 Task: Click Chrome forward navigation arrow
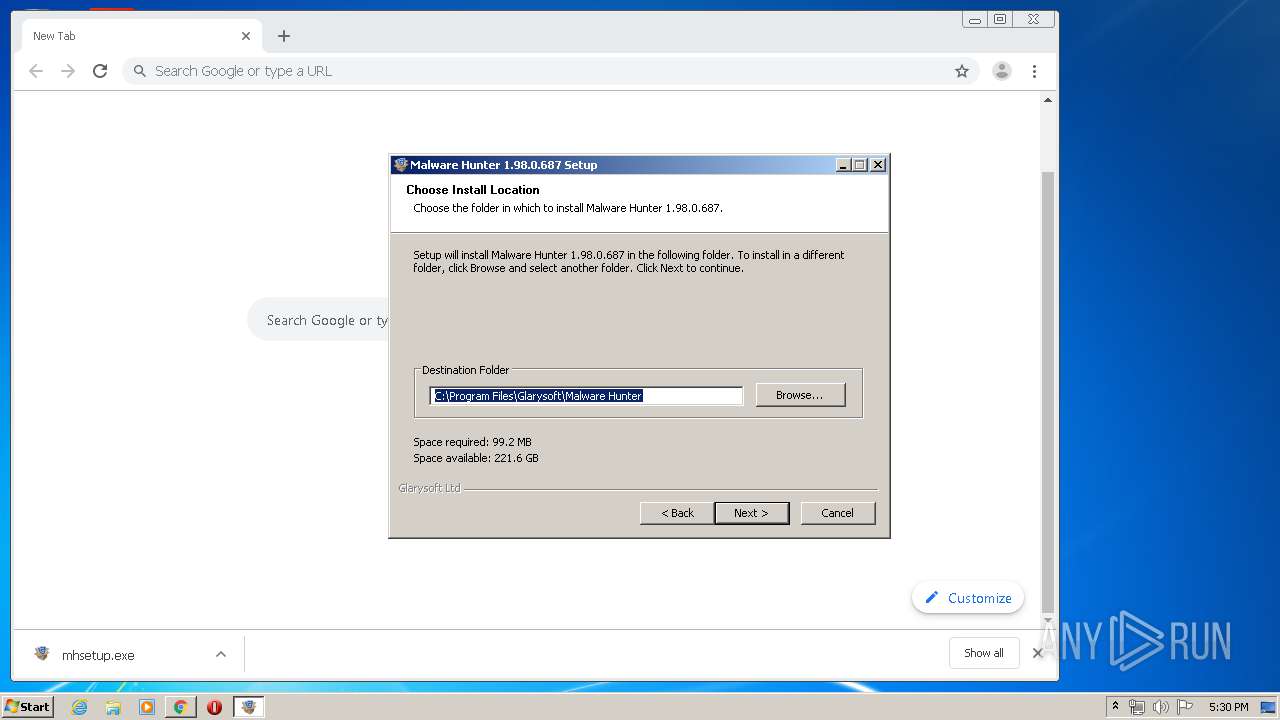pos(68,71)
